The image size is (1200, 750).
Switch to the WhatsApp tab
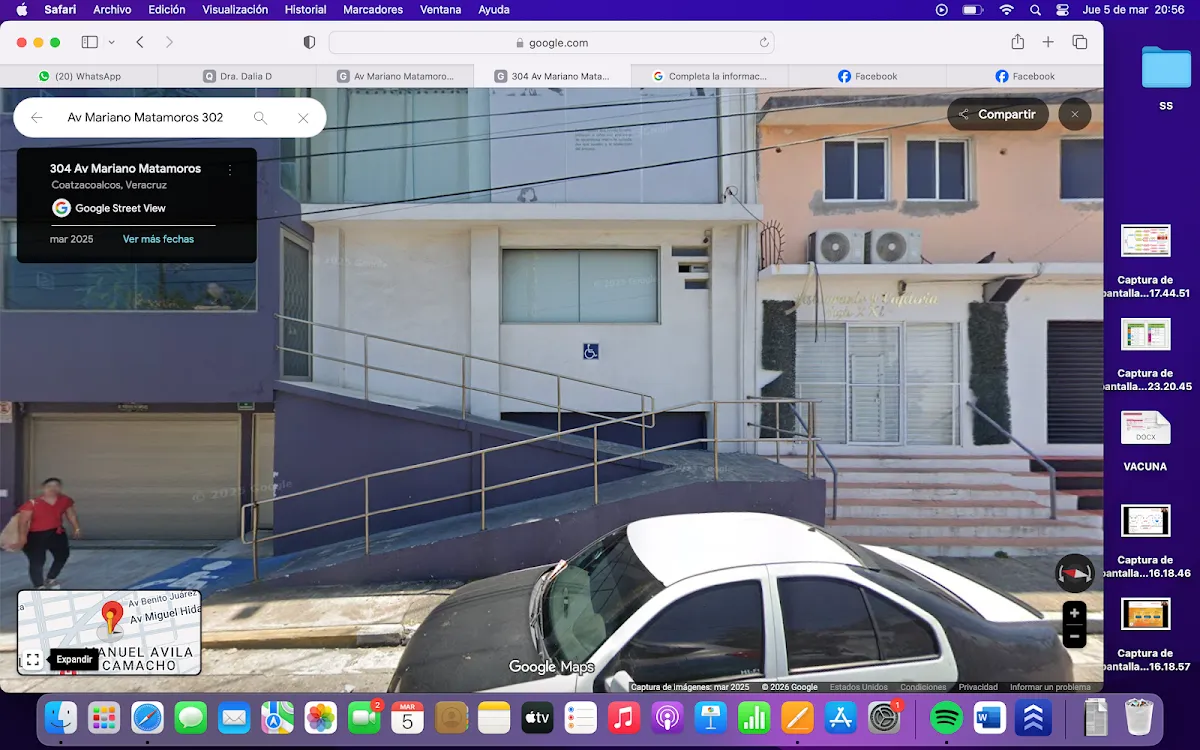pyautogui.click(x=80, y=76)
